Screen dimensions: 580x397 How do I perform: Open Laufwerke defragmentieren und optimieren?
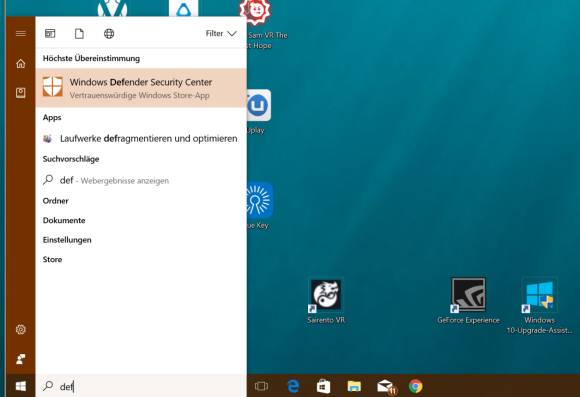click(x=141, y=138)
